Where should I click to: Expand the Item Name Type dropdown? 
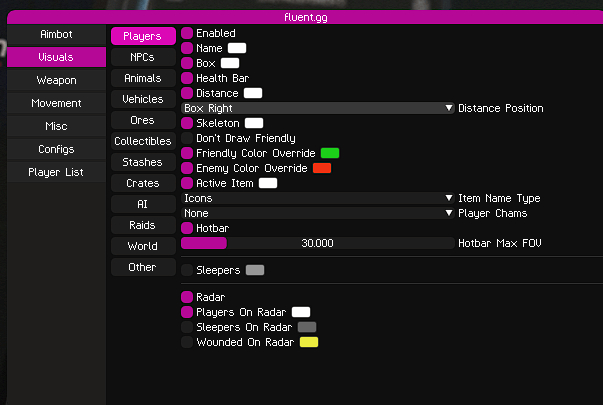pos(317,198)
